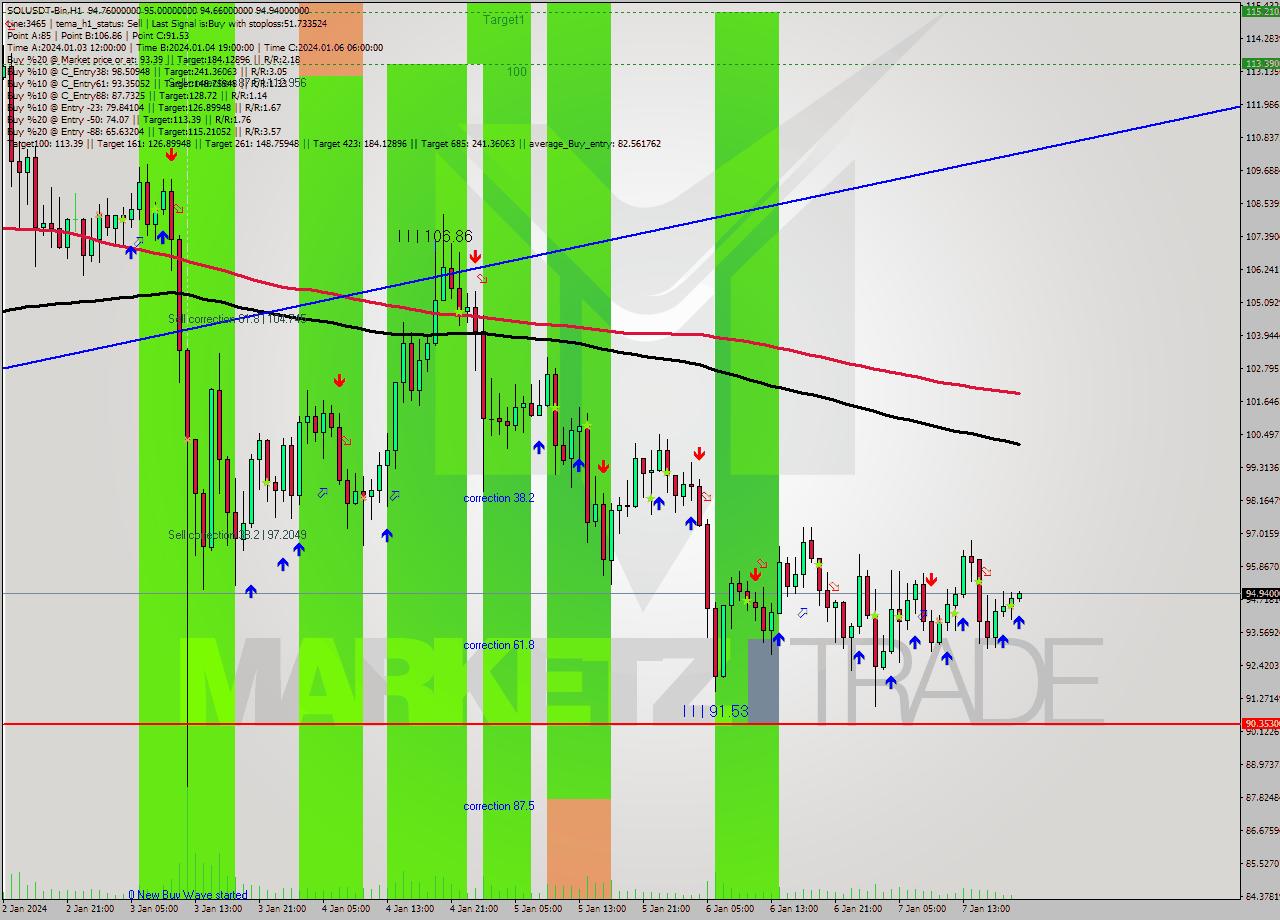Click the 'correction 38.2' label

(498, 498)
